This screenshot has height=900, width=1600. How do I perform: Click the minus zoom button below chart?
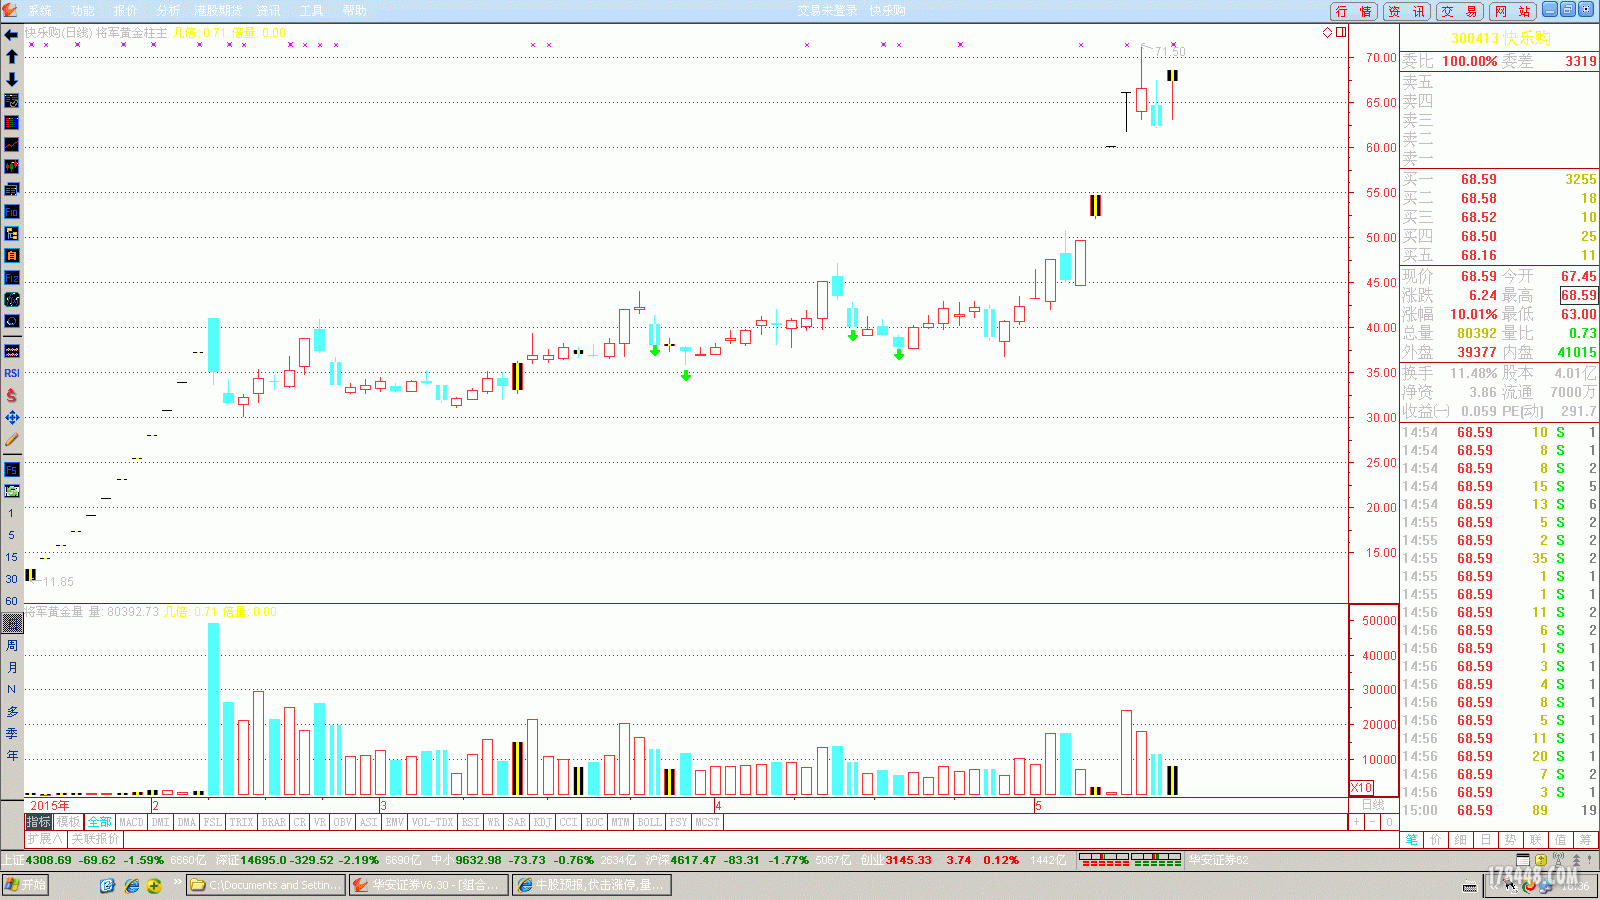coord(1373,822)
